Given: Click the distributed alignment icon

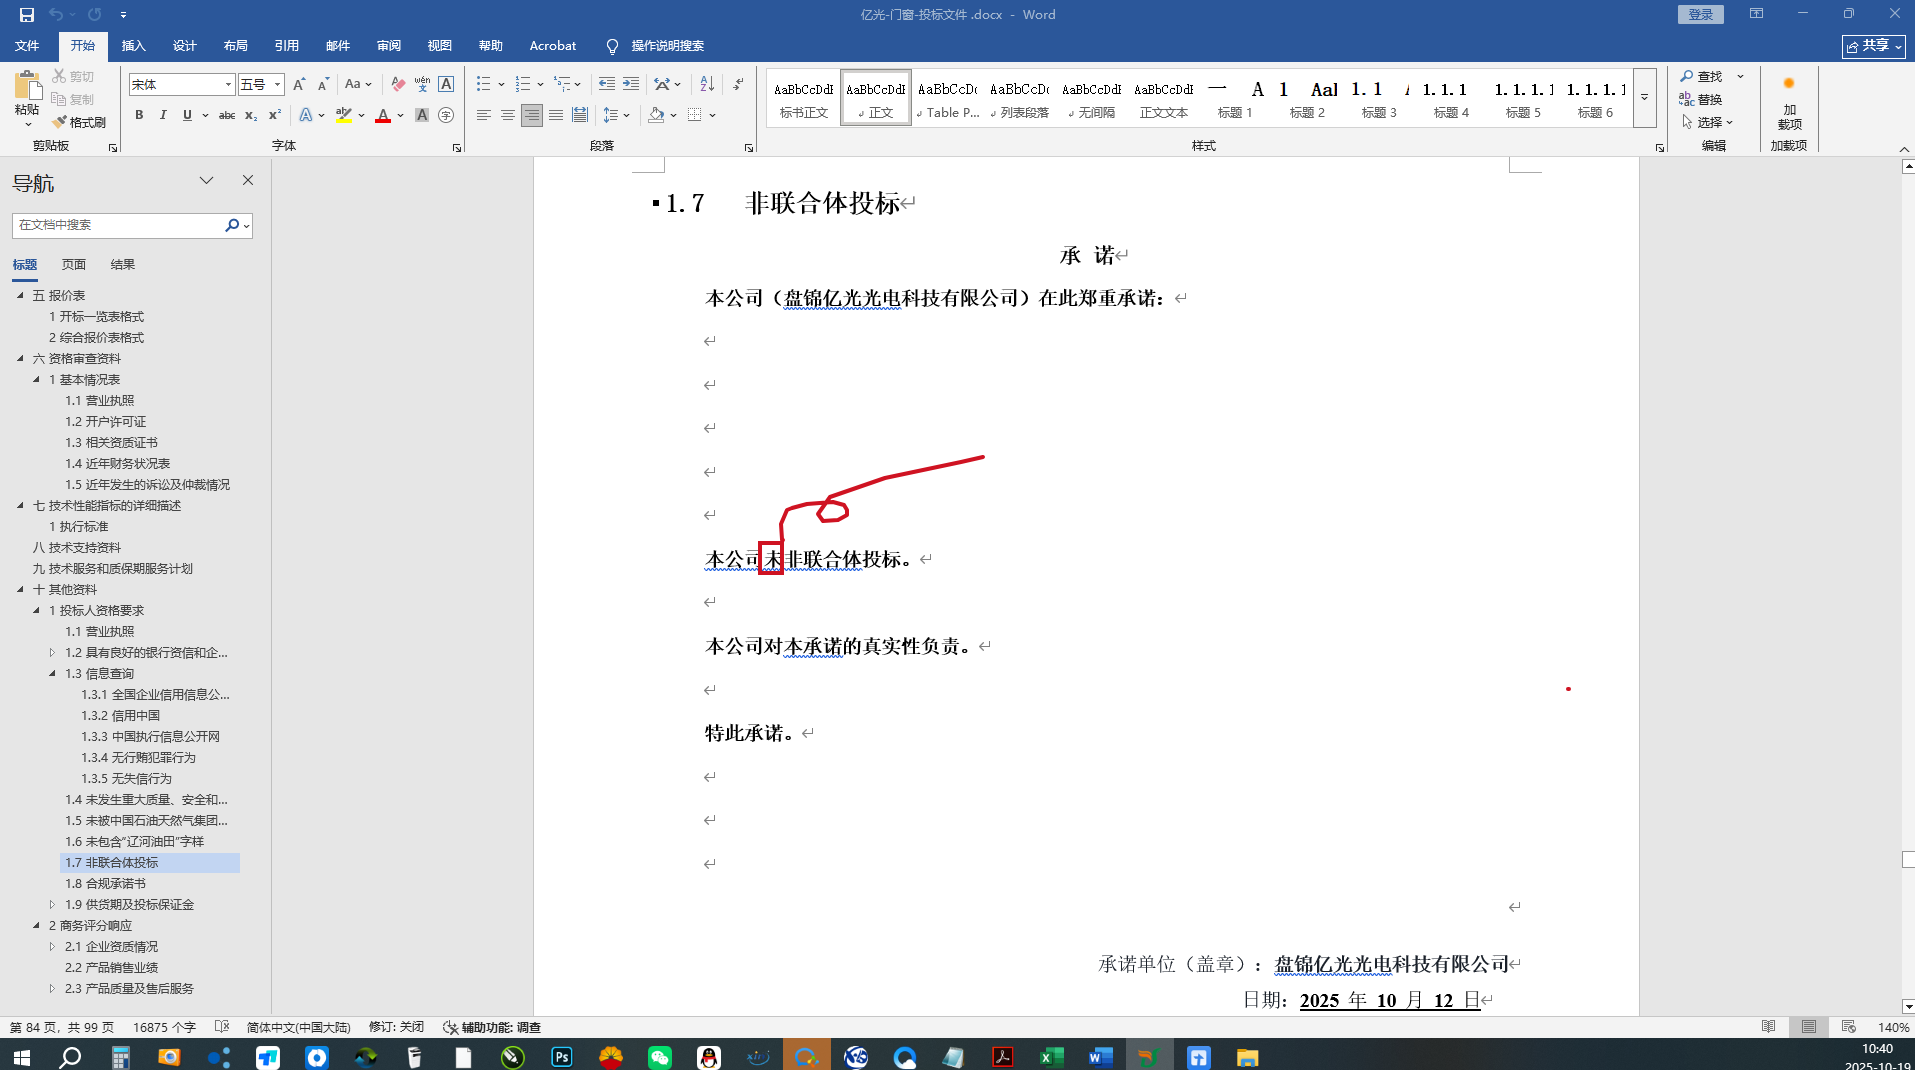Looking at the screenshot, I should tap(580, 115).
